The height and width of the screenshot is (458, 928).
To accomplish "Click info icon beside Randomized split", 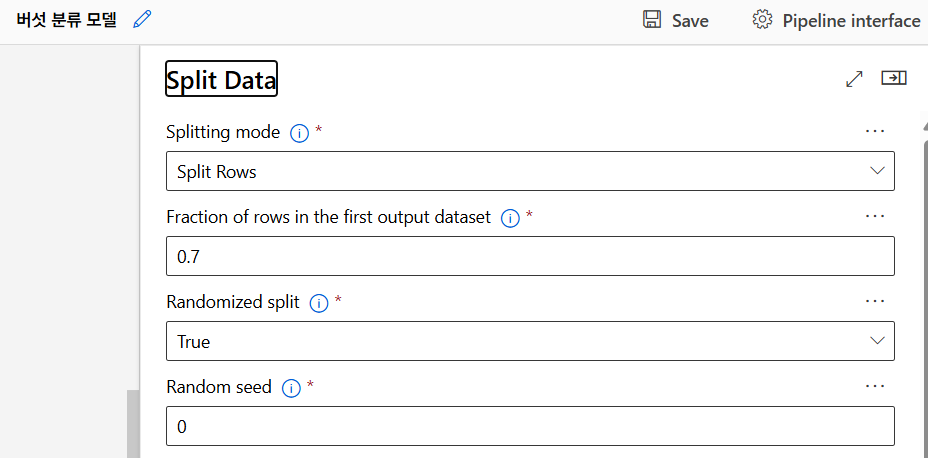I will tap(318, 302).
